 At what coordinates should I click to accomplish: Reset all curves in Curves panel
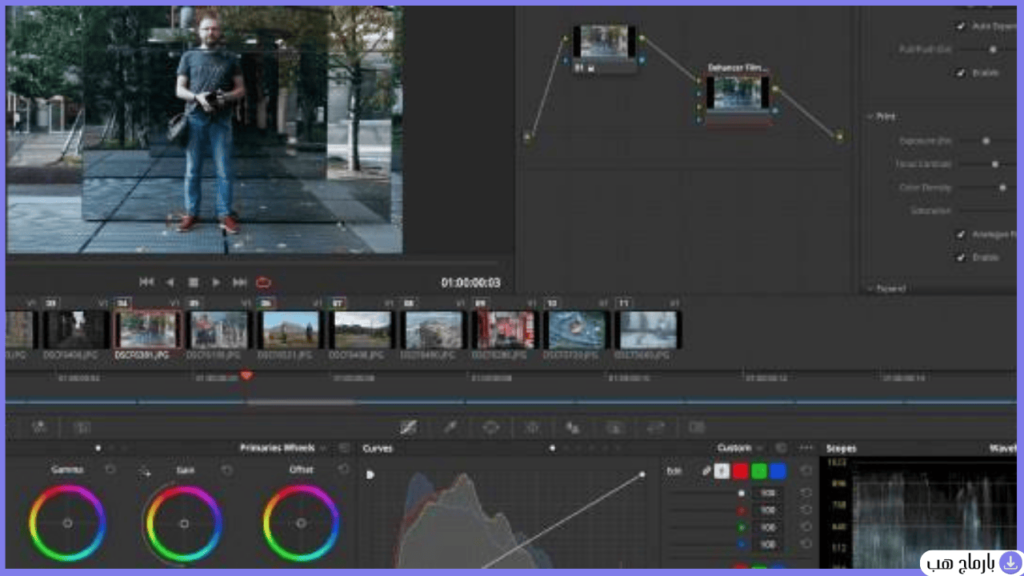(x=781, y=448)
